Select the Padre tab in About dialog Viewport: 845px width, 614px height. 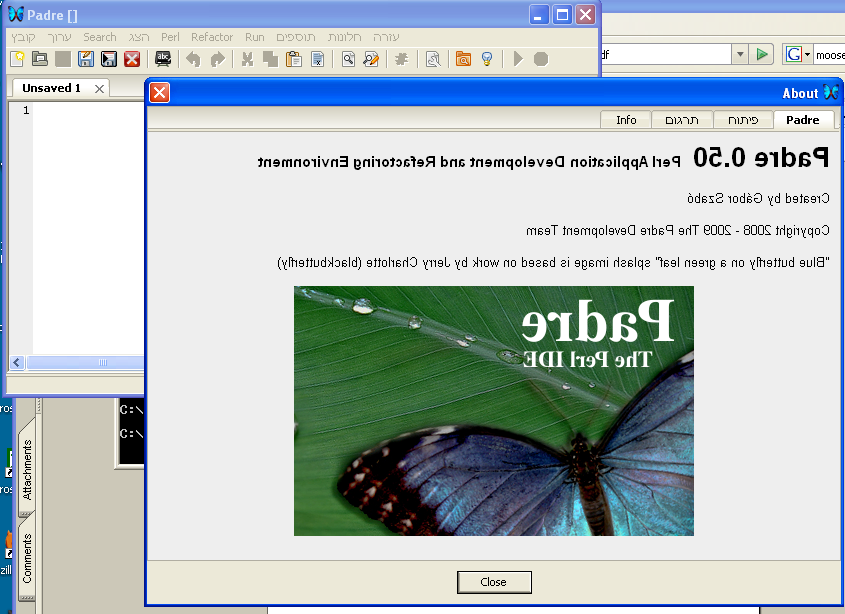803,120
